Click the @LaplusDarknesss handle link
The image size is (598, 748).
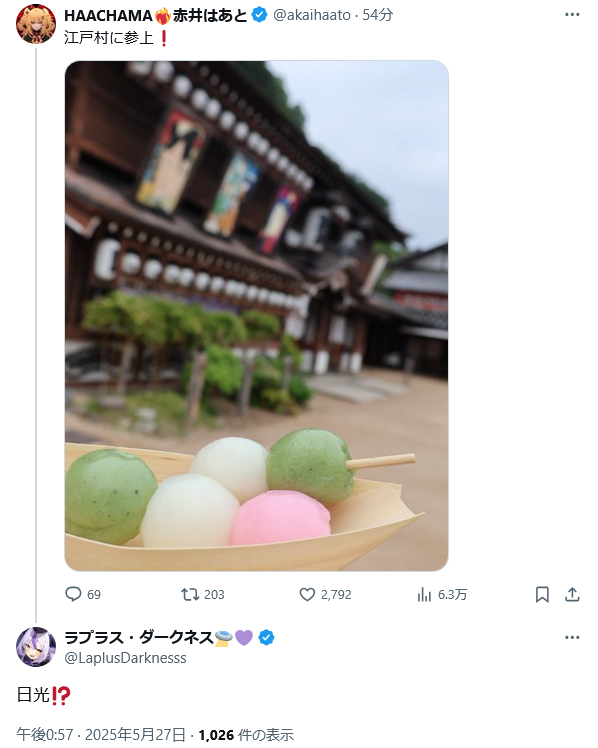click(125, 658)
